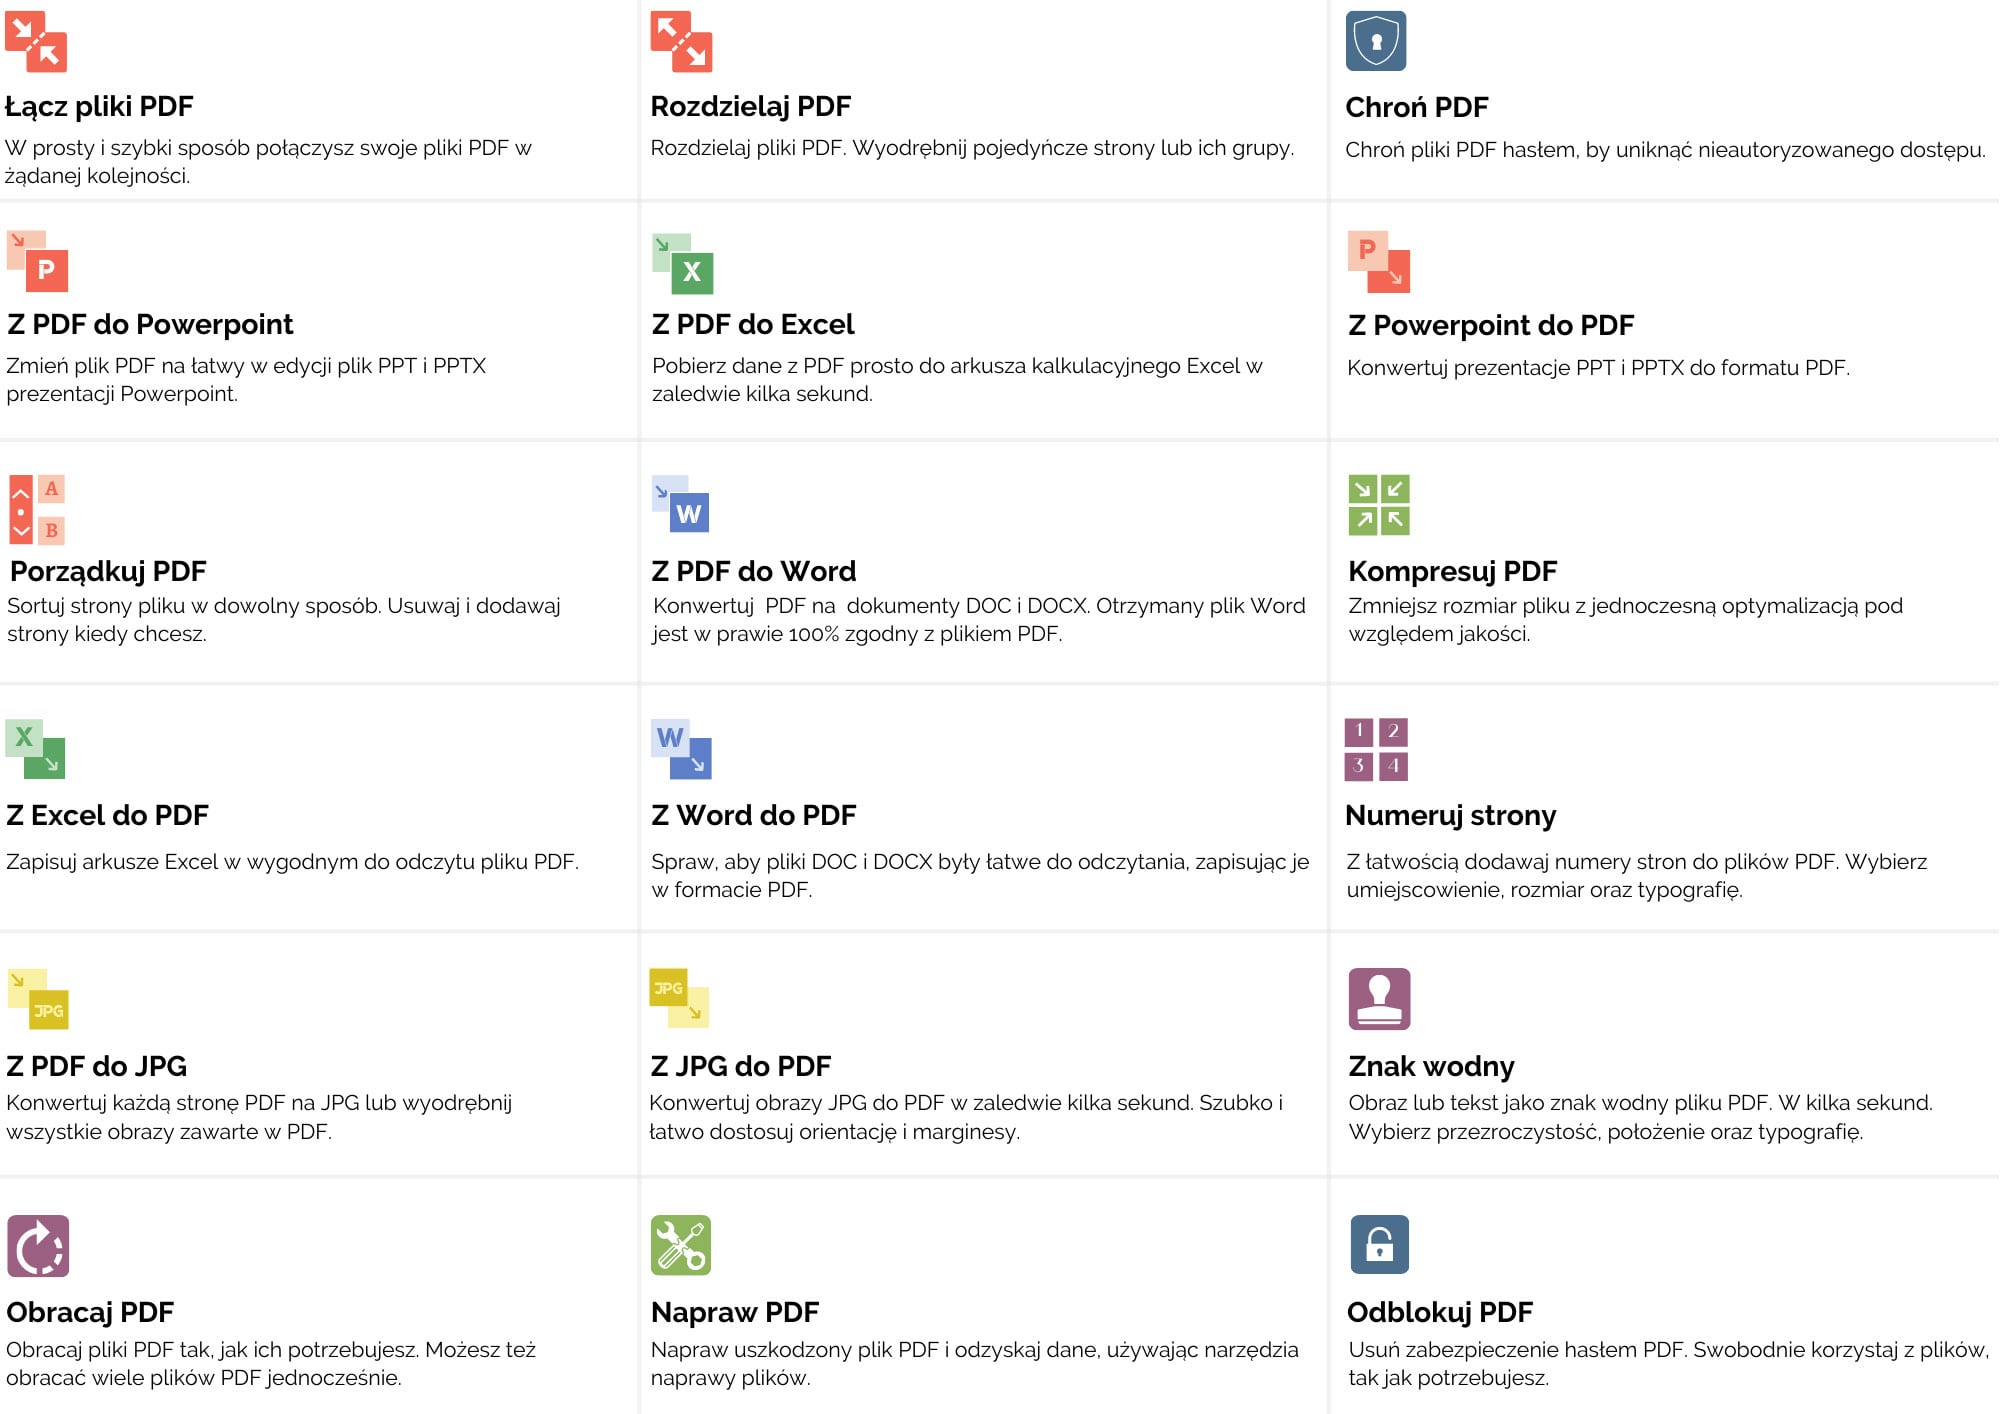This screenshot has width=2000, height=1414.
Task: Select the Kompresuj PDF compress icon
Action: pyautogui.click(x=1379, y=505)
